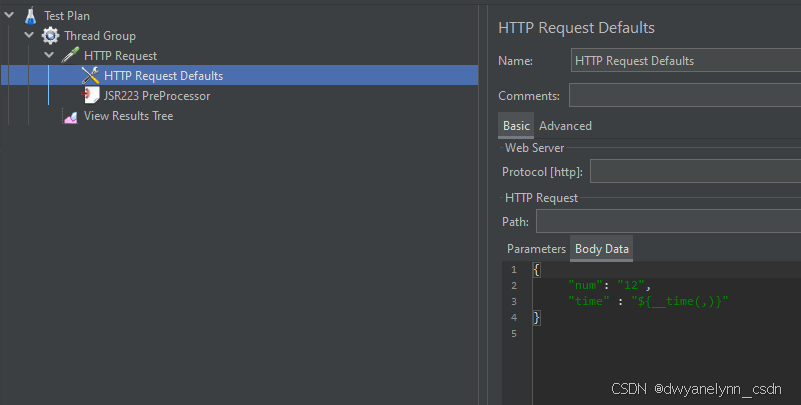
Task: Click the JSR223 PreProcessor script icon
Action: tap(90, 95)
